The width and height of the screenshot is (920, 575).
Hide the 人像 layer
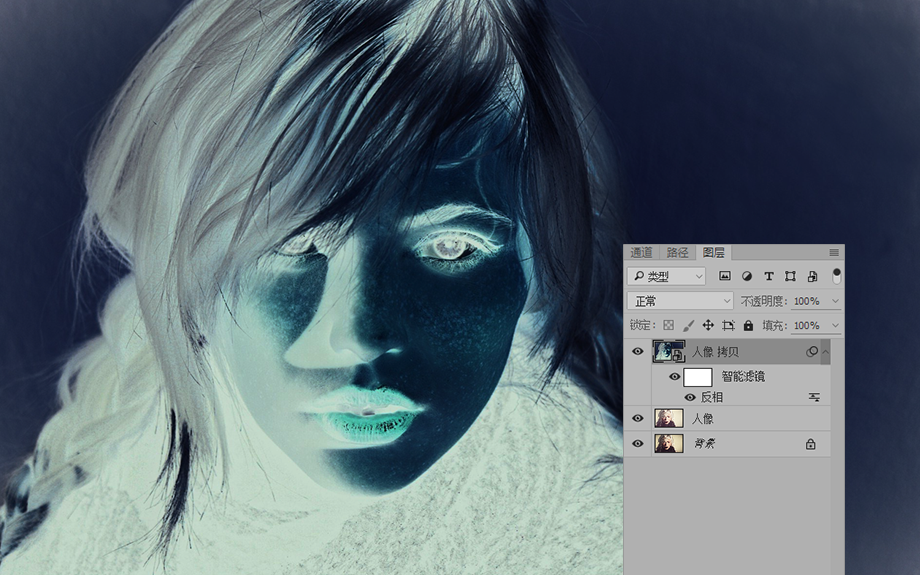pyautogui.click(x=638, y=419)
